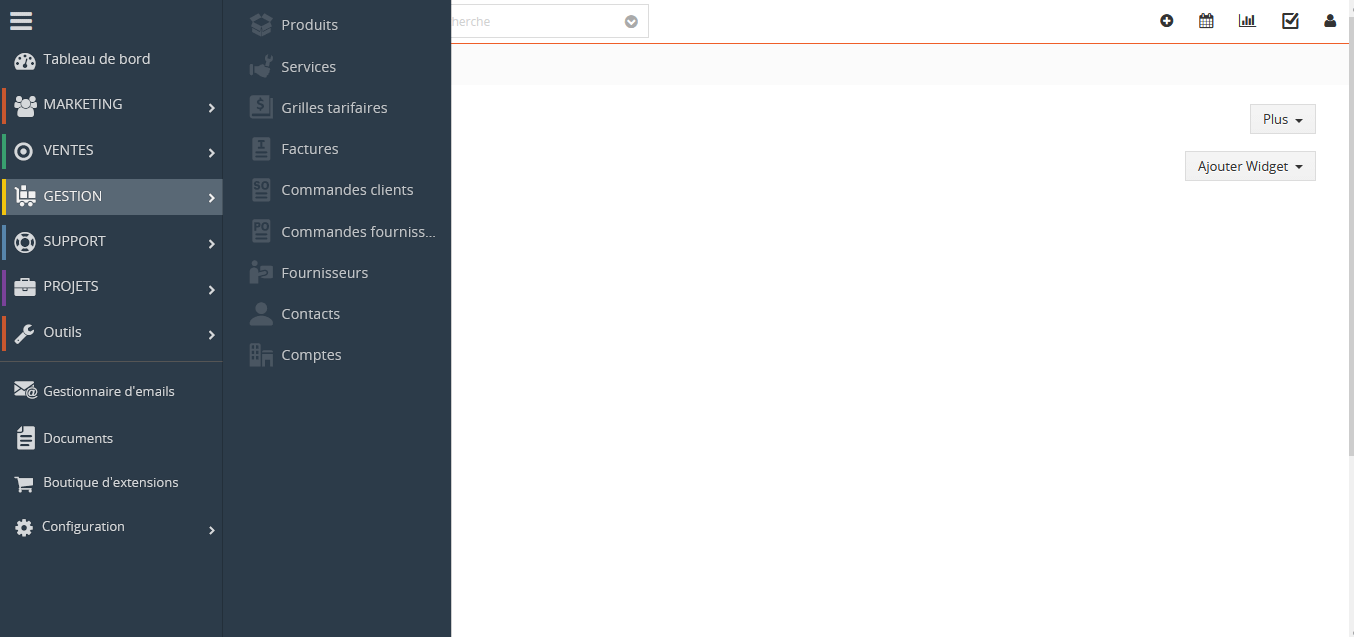Screen dimensions: 1354x637
Task: Open the Plus dropdown
Action: coord(1282,118)
